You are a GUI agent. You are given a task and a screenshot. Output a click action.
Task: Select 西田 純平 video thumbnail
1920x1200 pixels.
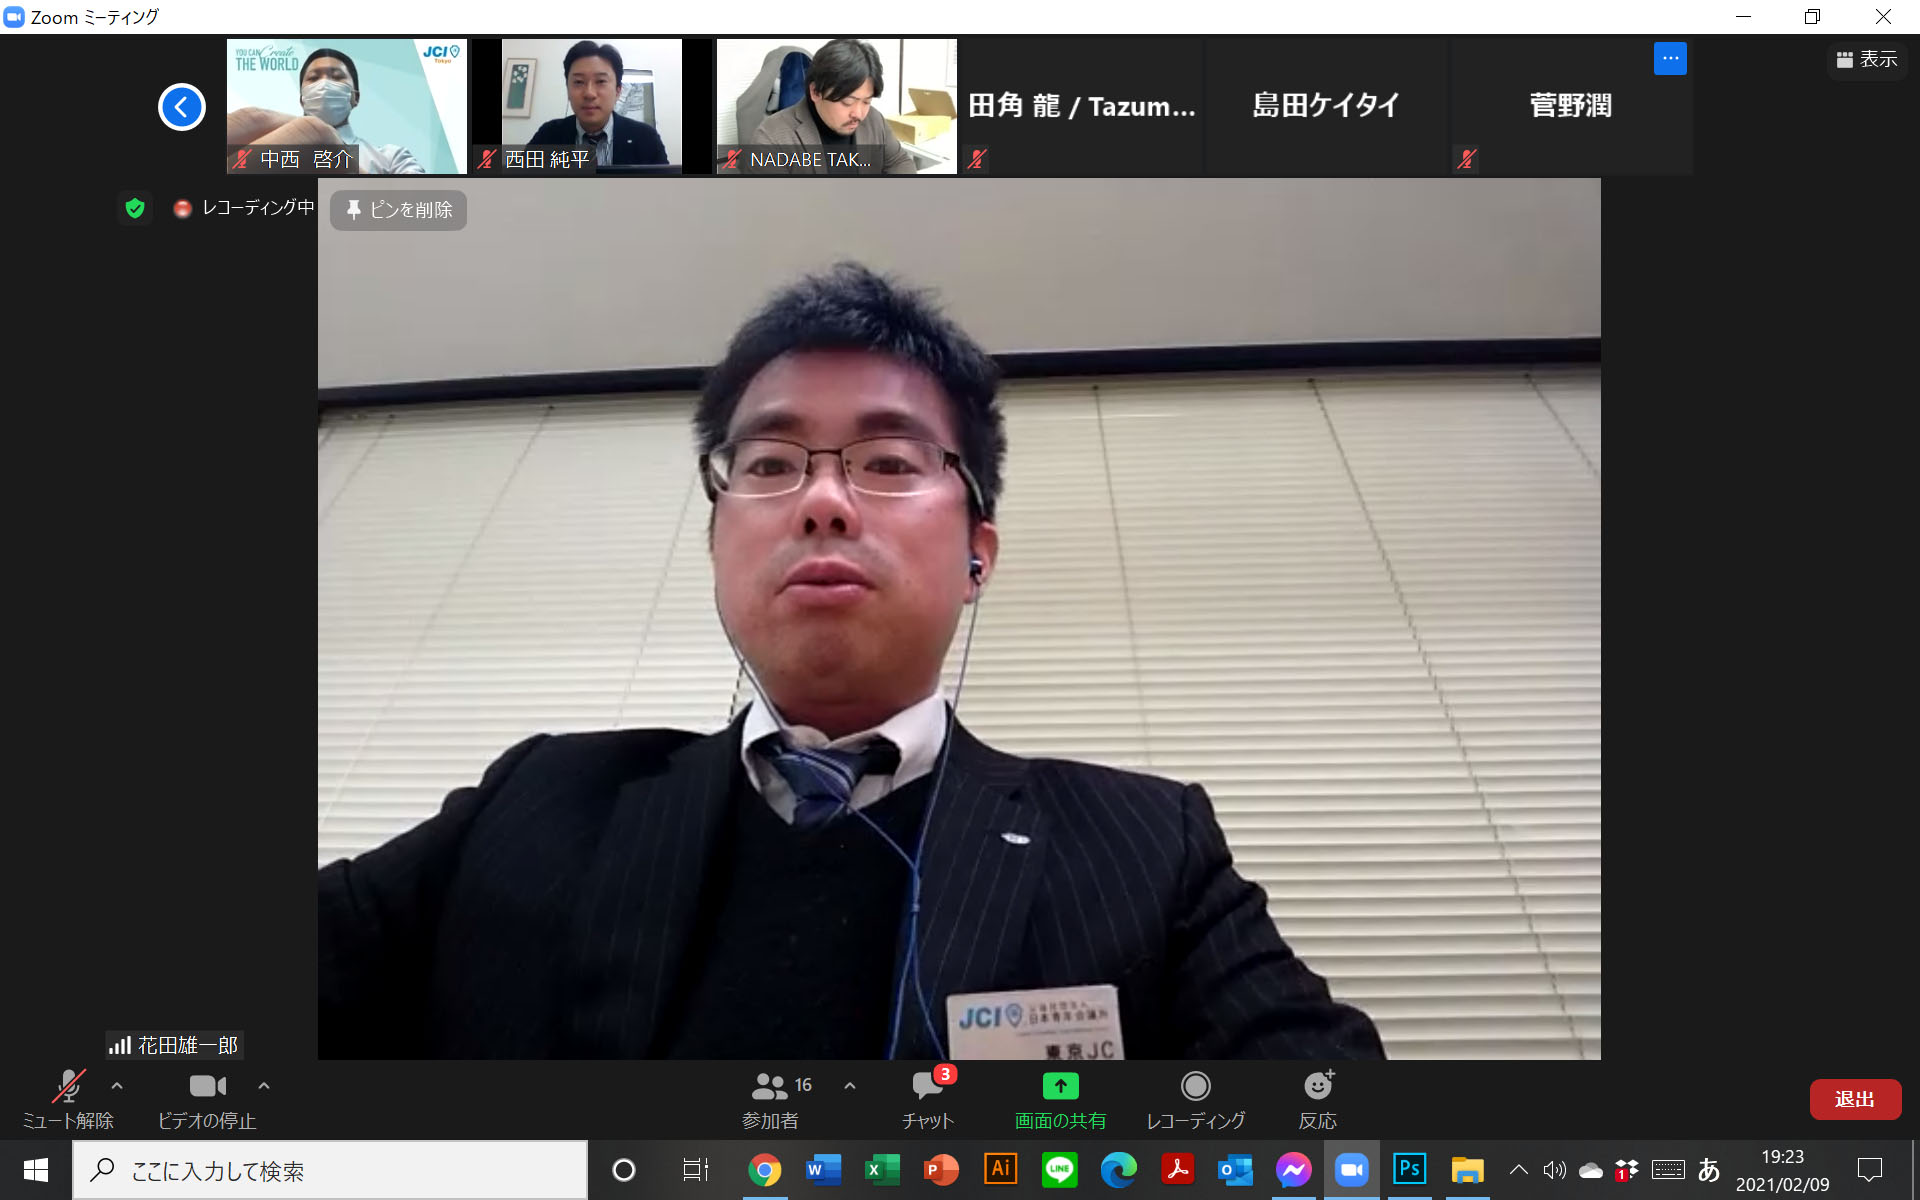coord(592,105)
